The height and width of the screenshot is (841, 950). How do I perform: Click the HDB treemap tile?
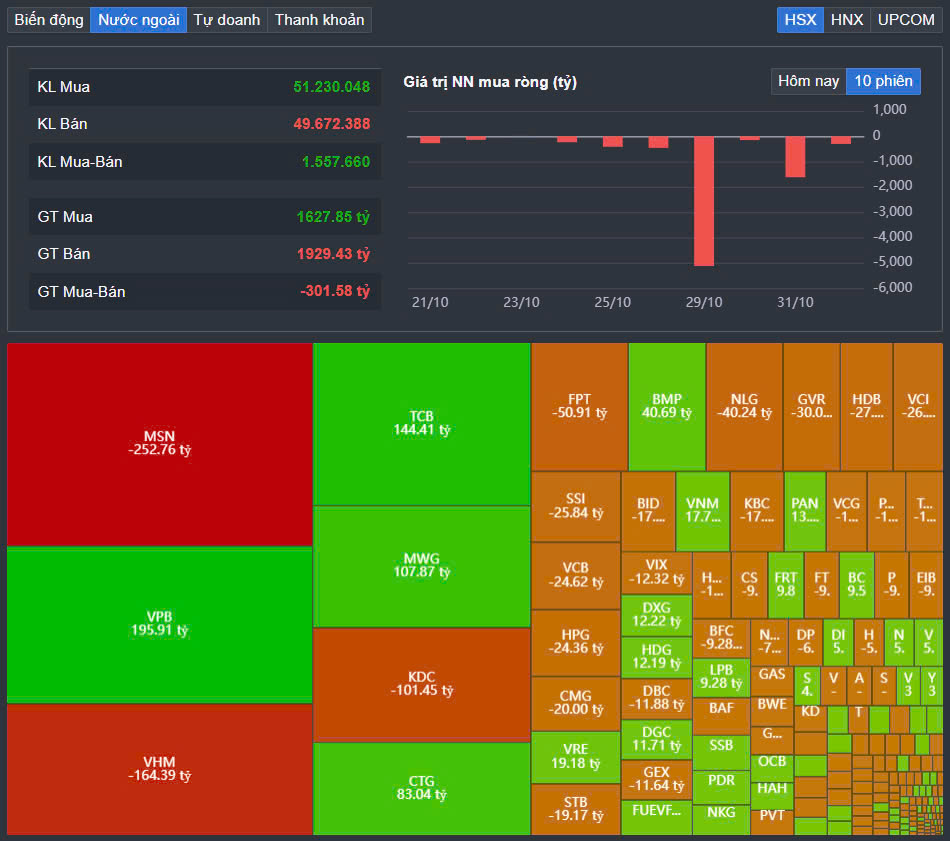point(866,407)
